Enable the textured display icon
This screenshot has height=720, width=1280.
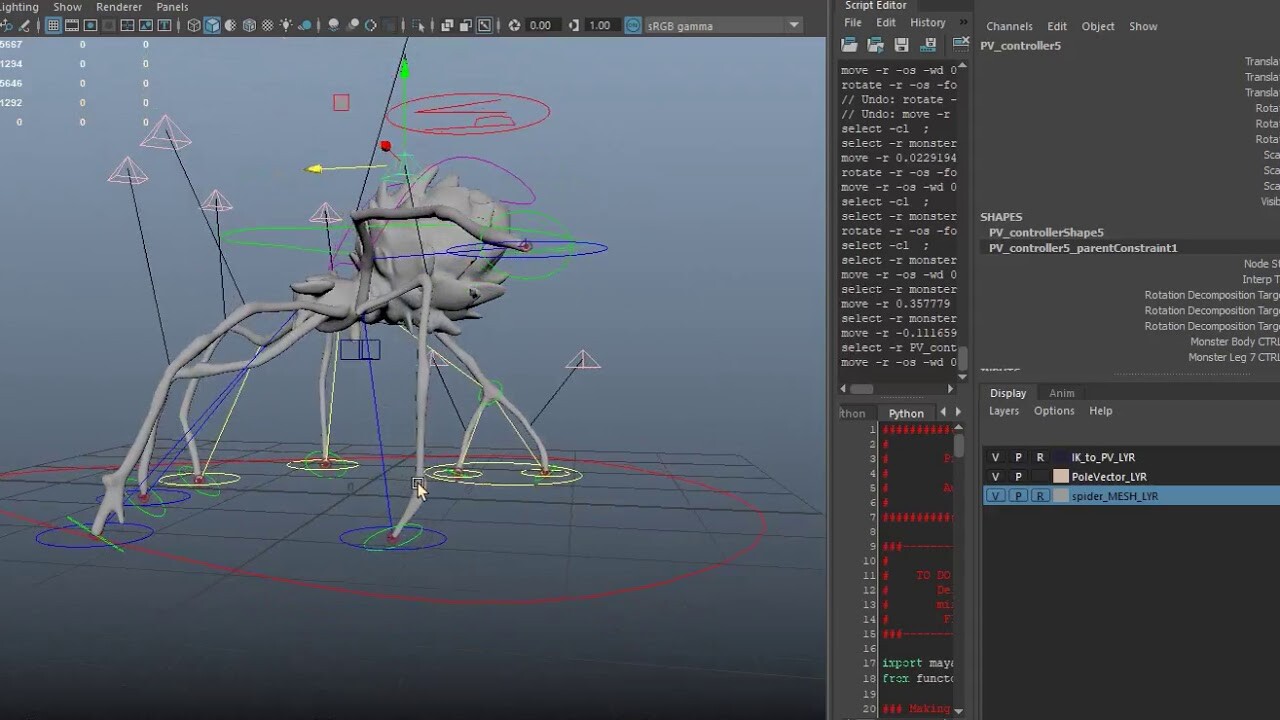point(249,26)
